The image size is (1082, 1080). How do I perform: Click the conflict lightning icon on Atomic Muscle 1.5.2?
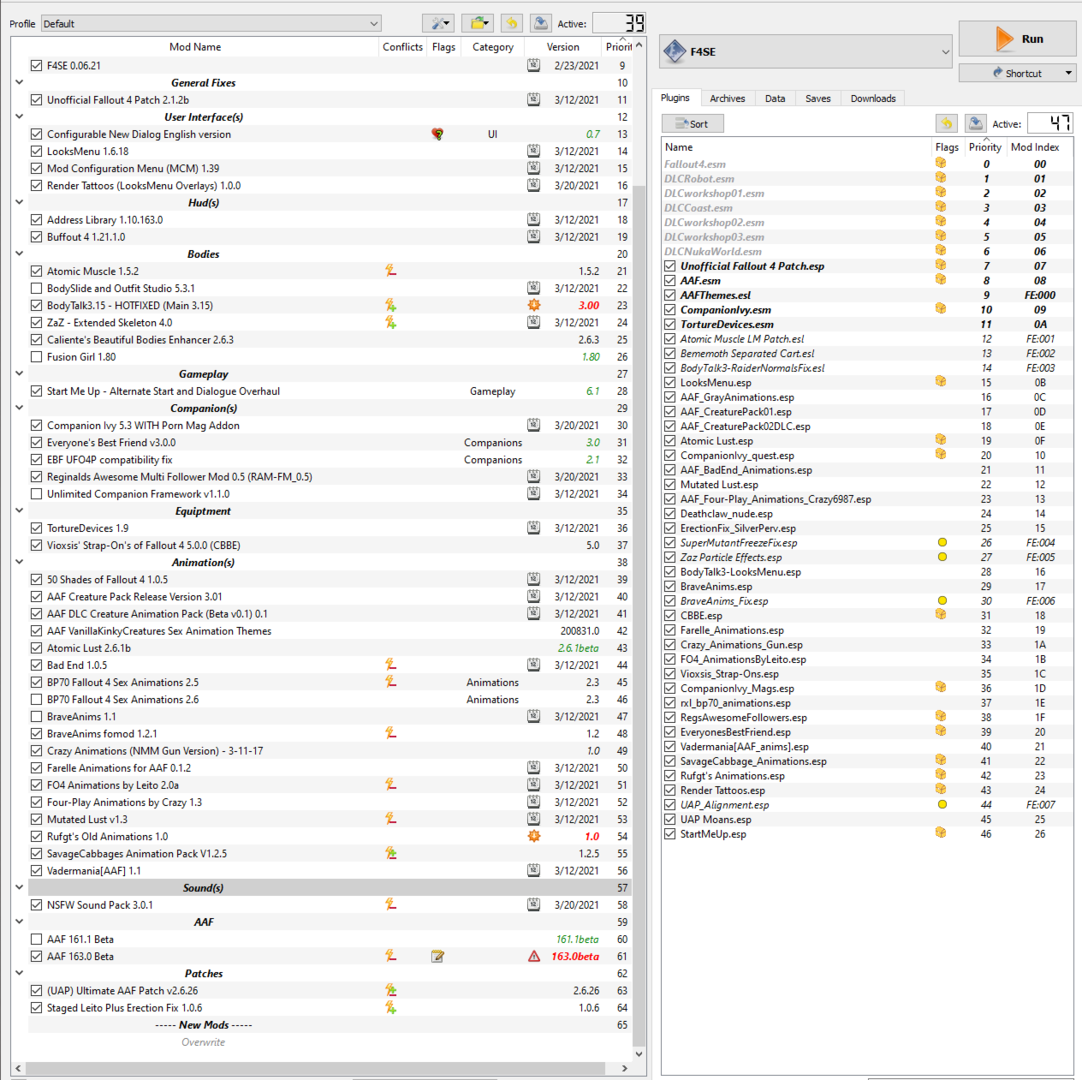(x=391, y=271)
